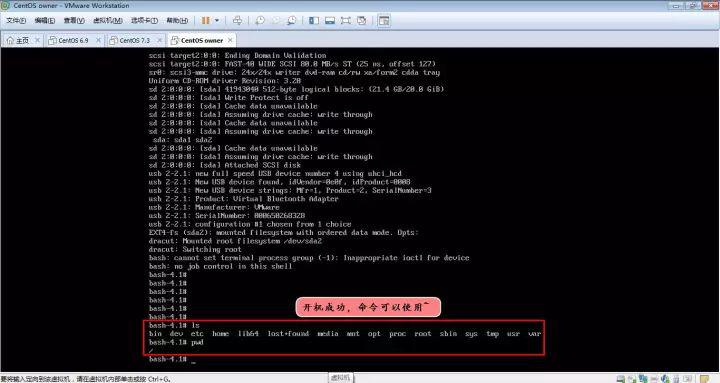Click the orange suspend/pause VM button

[206, 21]
